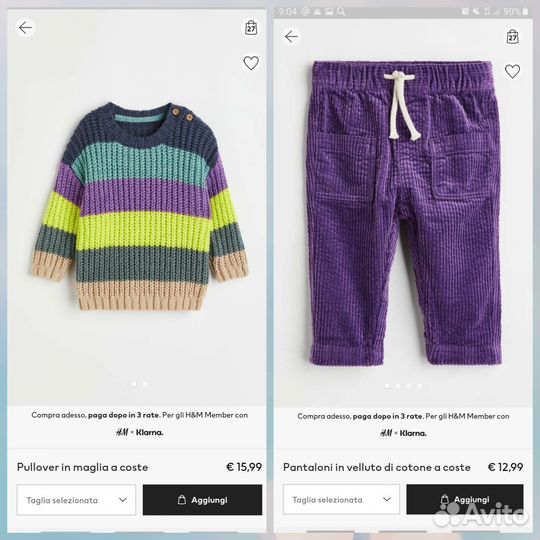Viewport: 540px width, 540px height.
Task: Select second image dot for pullover
Action: (145, 384)
